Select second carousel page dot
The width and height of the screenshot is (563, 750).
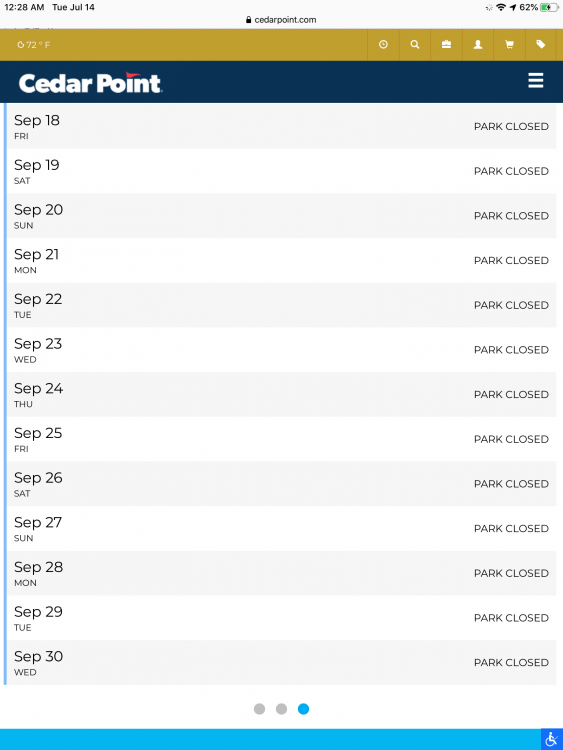coord(281,709)
